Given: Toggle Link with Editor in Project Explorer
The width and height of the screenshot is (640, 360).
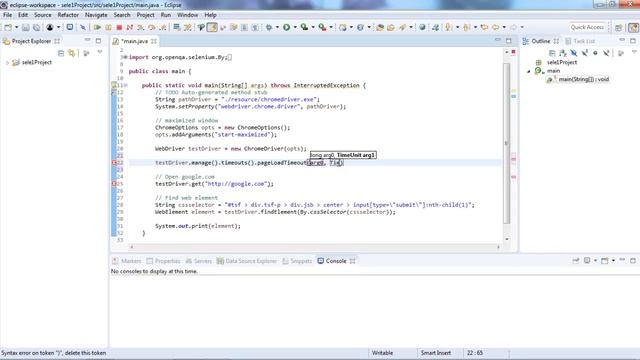Looking at the screenshot, I should 72,53.
